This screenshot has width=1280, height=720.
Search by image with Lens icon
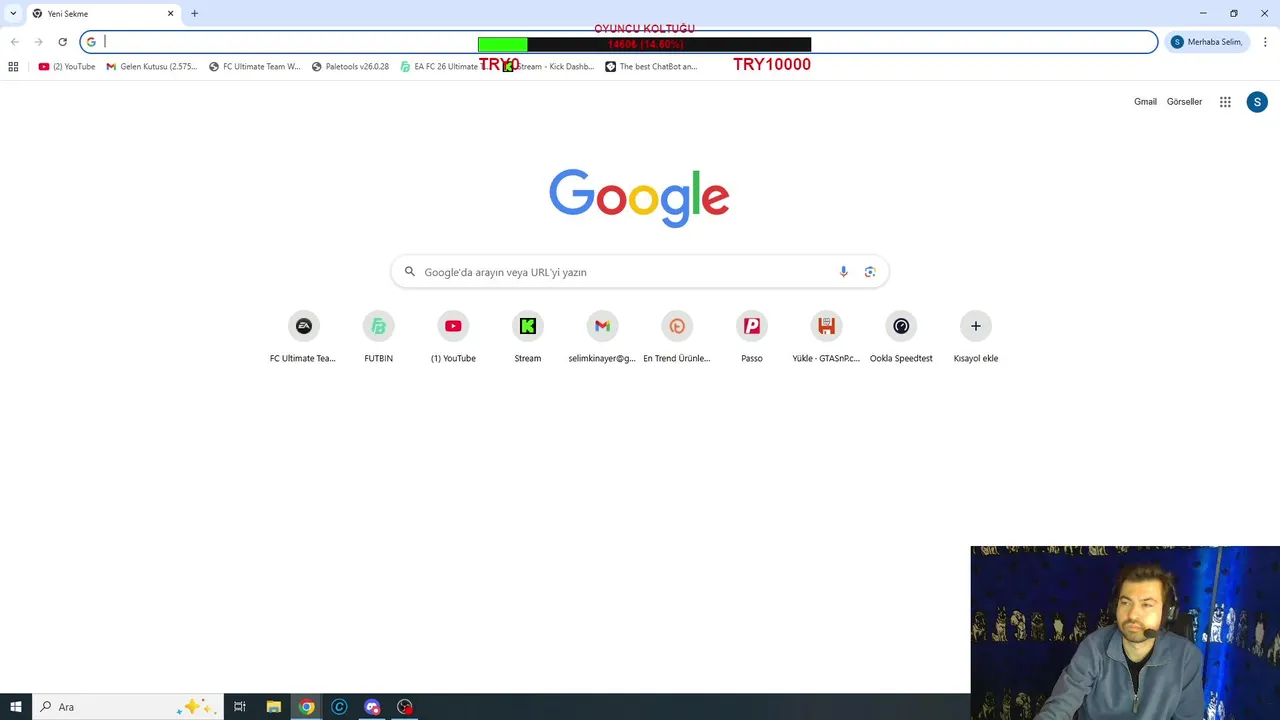coord(870,272)
